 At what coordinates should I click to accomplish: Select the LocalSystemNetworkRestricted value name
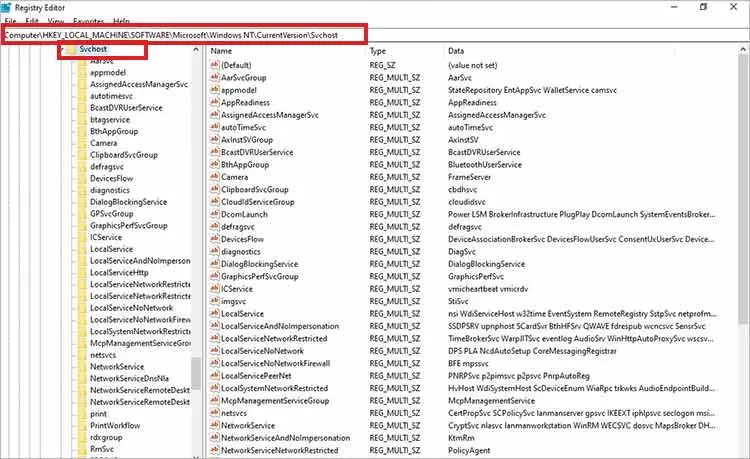275,388
